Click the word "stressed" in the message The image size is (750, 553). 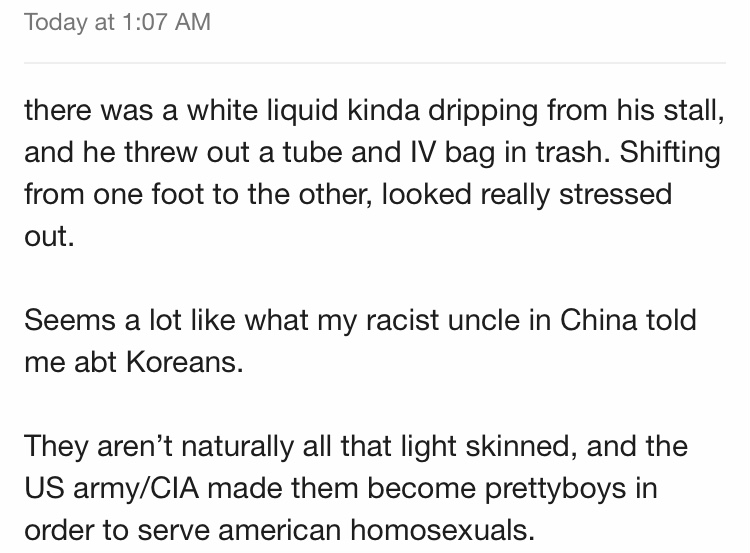coord(616,194)
